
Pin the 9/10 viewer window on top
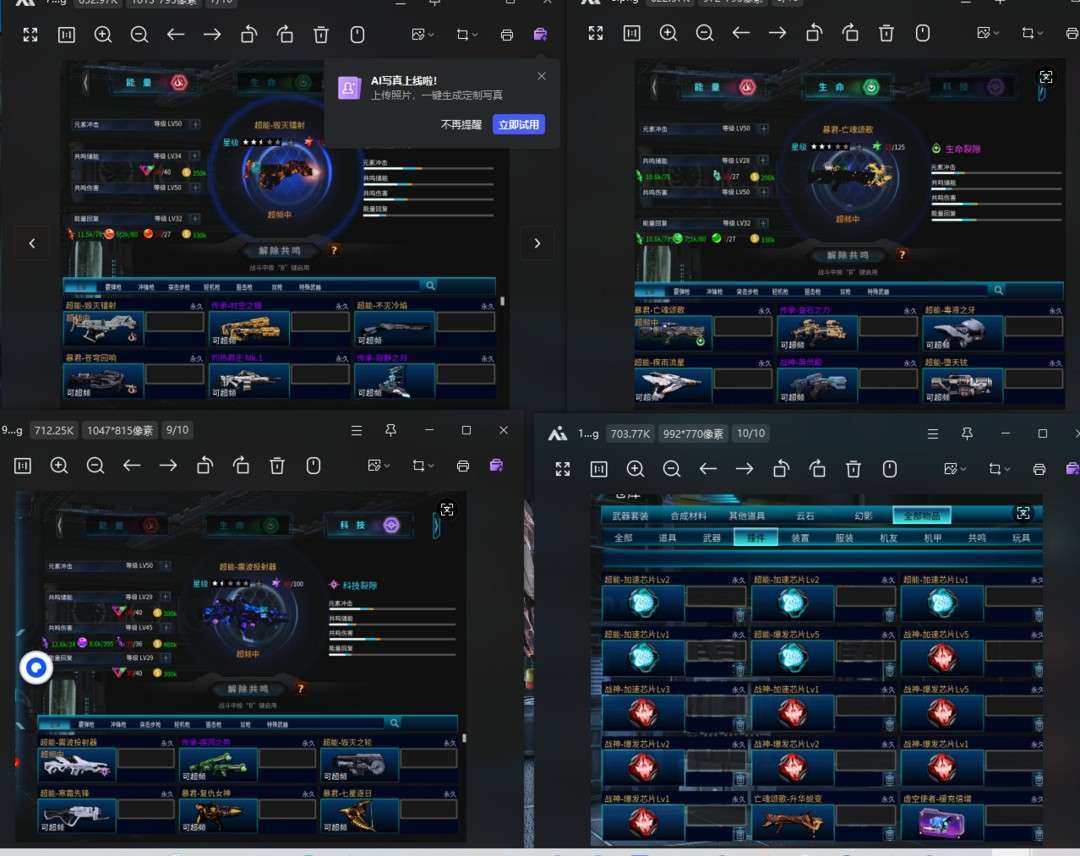pyautogui.click(x=391, y=430)
